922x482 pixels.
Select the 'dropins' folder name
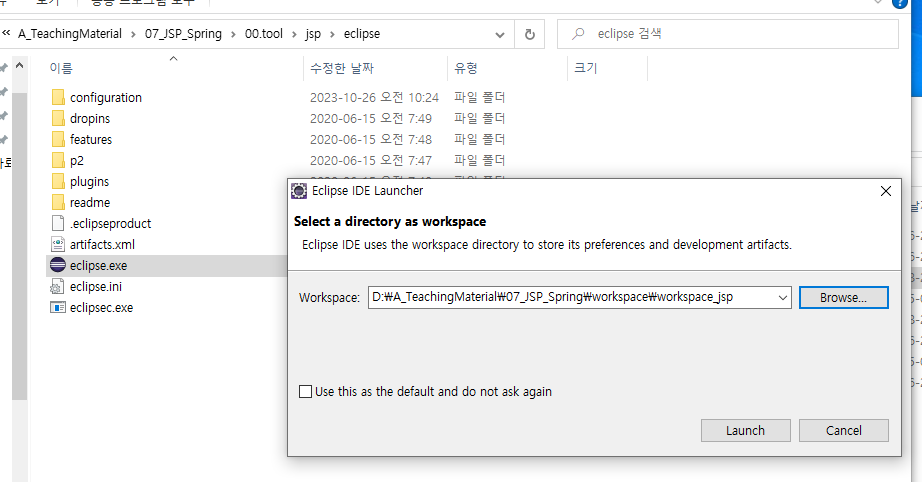pyautogui.click(x=90, y=119)
